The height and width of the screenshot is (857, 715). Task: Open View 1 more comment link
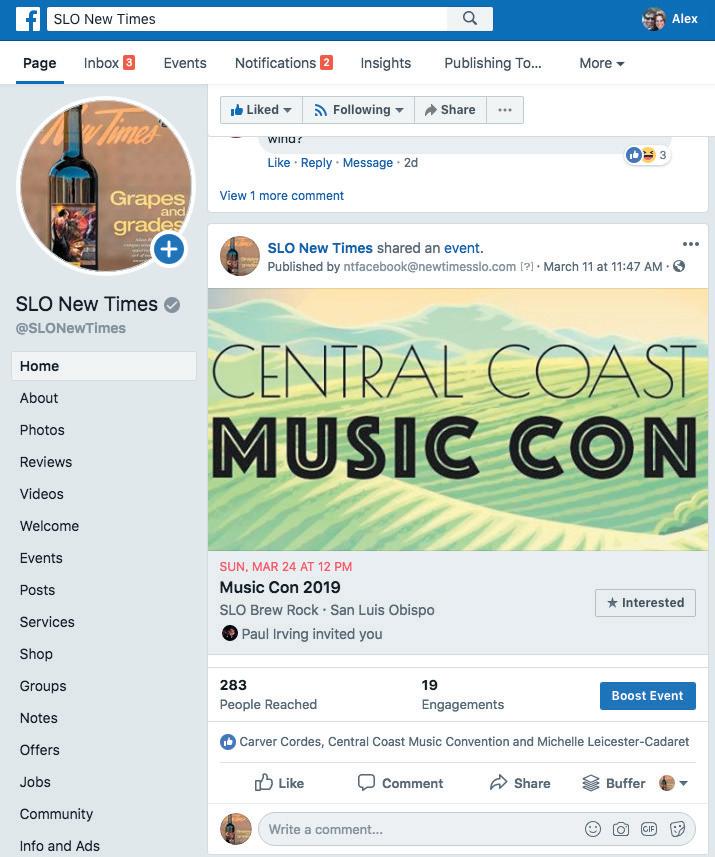click(282, 196)
